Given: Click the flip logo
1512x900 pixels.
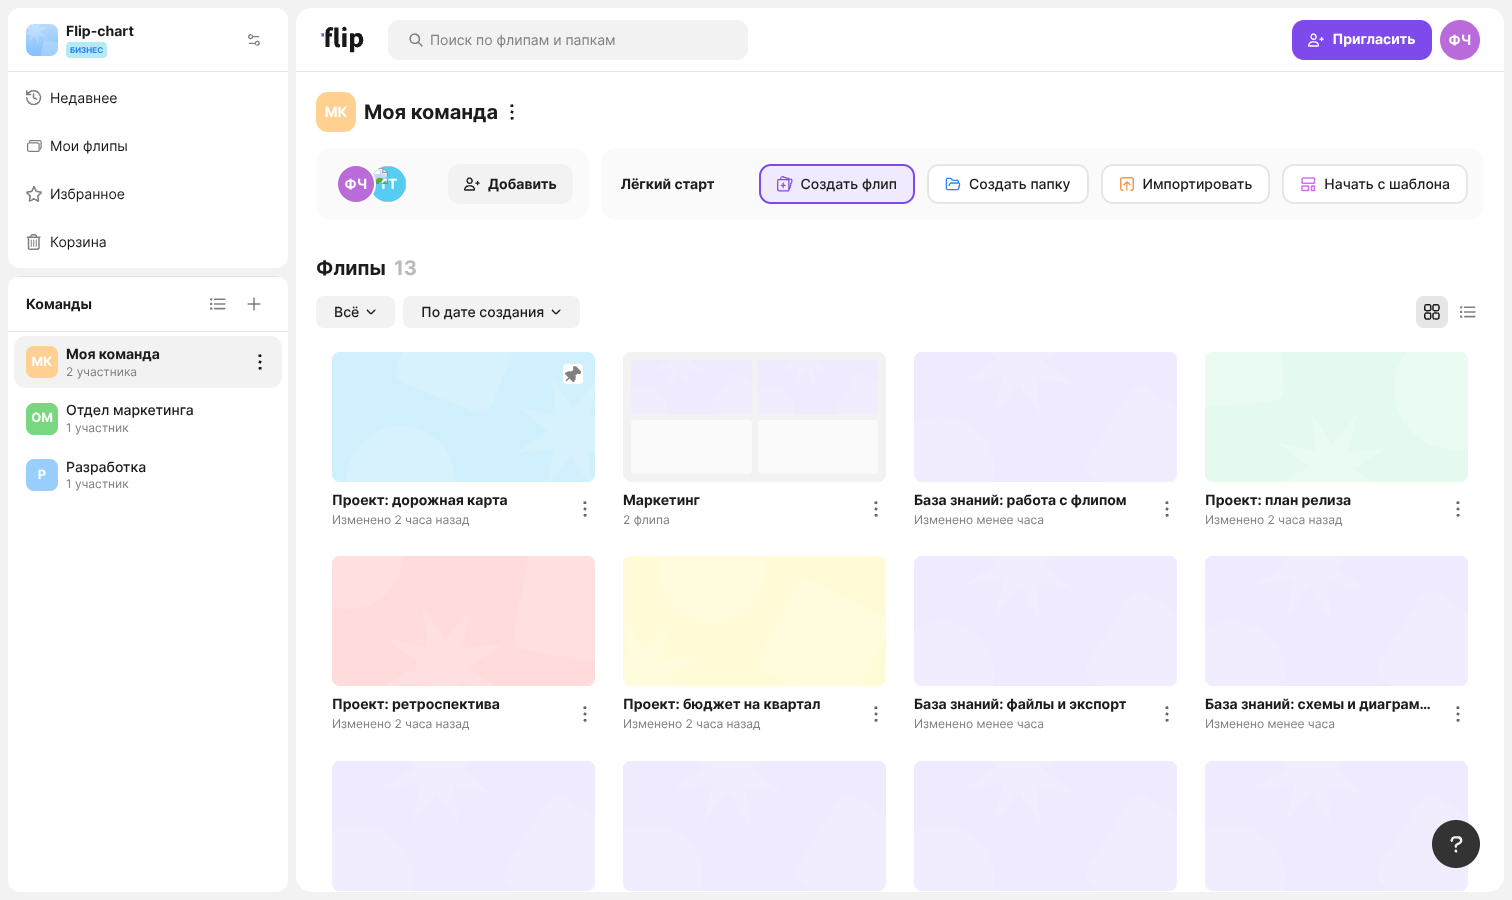Looking at the screenshot, I should 342,39.
